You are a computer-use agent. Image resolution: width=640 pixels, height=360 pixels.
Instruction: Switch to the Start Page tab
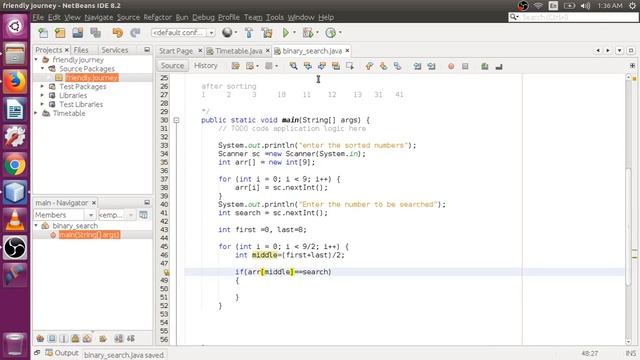click(176, 51)
